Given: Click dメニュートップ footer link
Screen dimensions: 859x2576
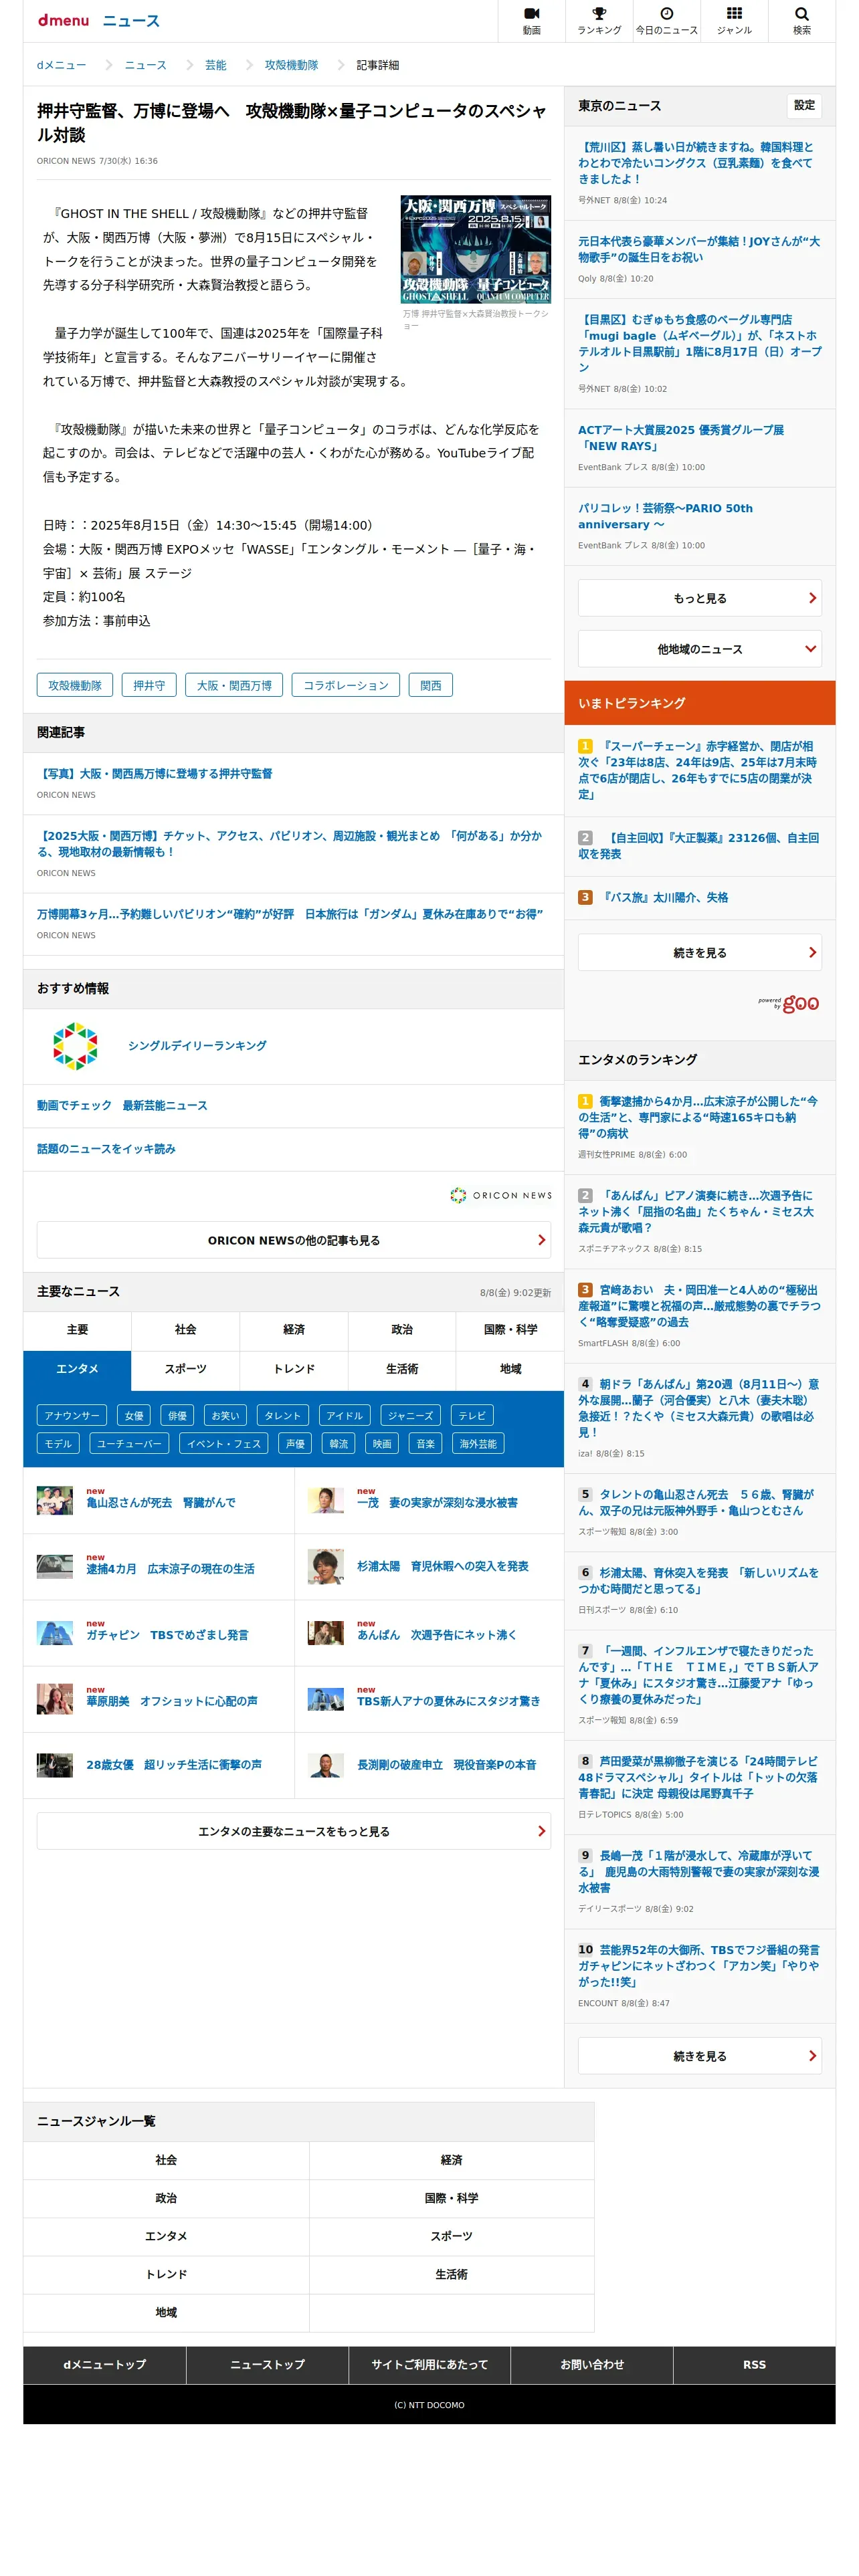Looking at the screenshot, I should click(104, 2365).
